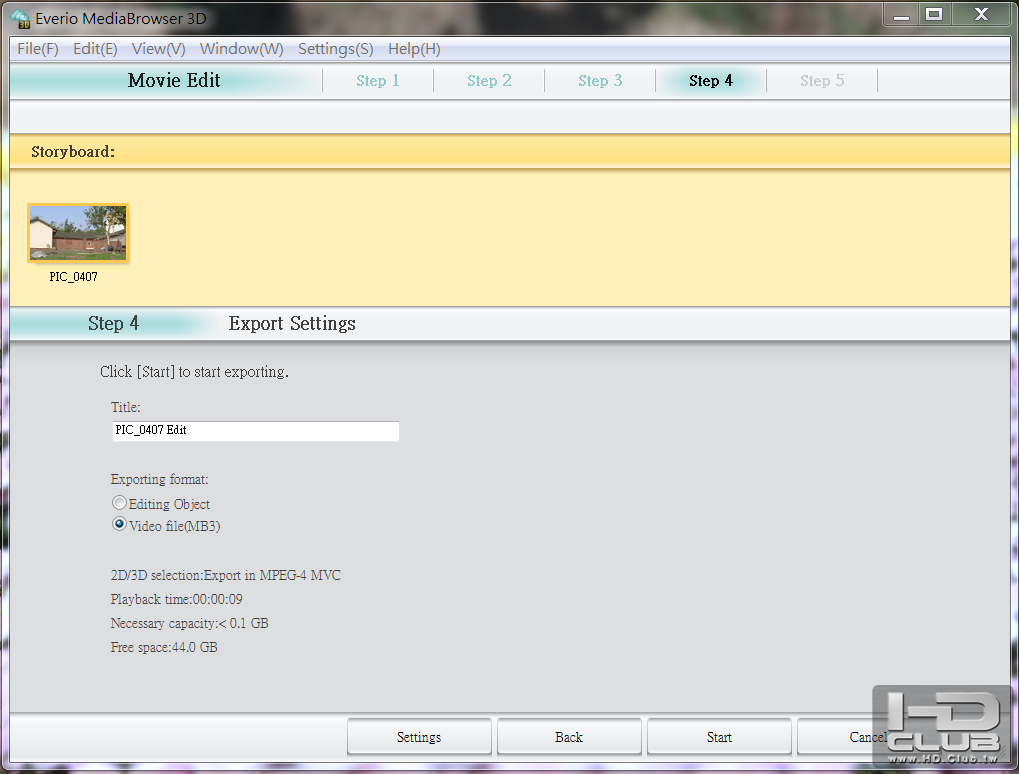Select the PIC_0407 storyboard thumbnail

click(x=78, y=233)
